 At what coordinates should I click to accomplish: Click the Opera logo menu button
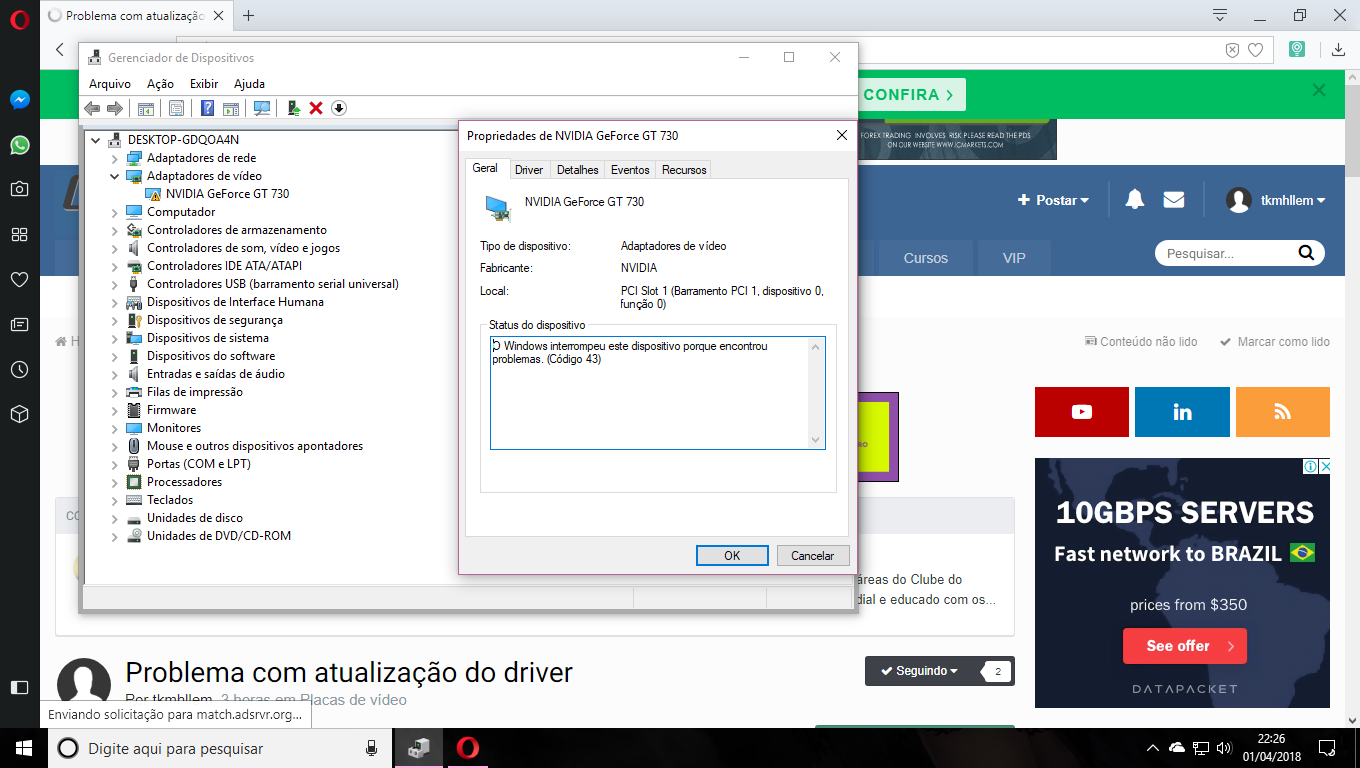(x=19, y=19)
